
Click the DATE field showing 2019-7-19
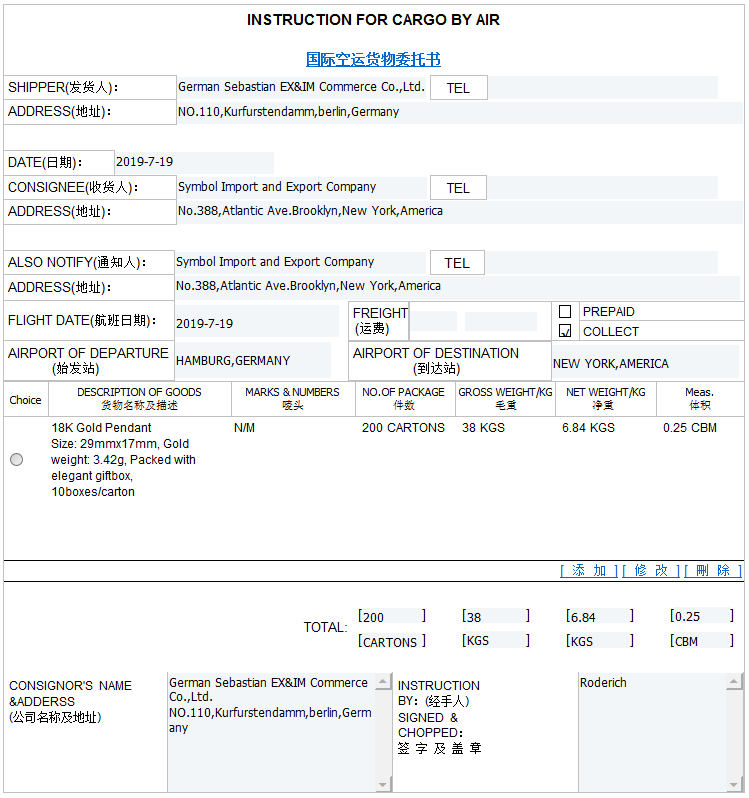tap(194, 162)
